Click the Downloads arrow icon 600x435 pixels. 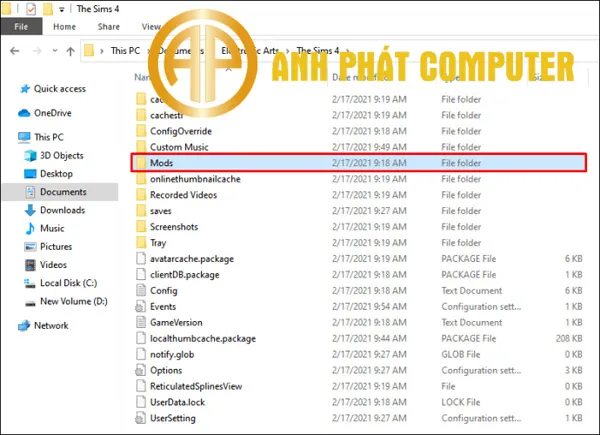click(x=30, y=210)
